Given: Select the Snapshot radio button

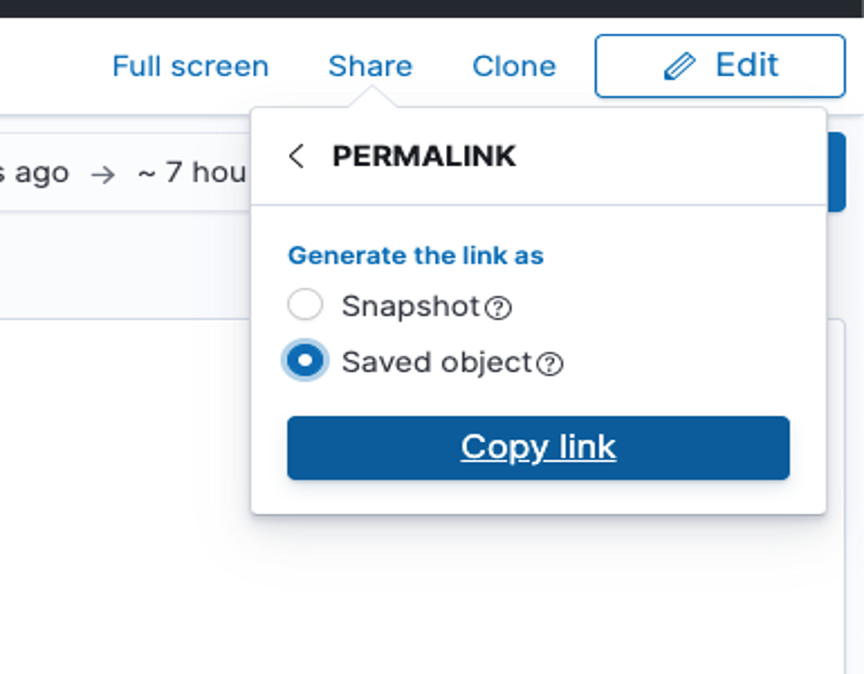Looking at the screenshot, I should tap(305, 304).
